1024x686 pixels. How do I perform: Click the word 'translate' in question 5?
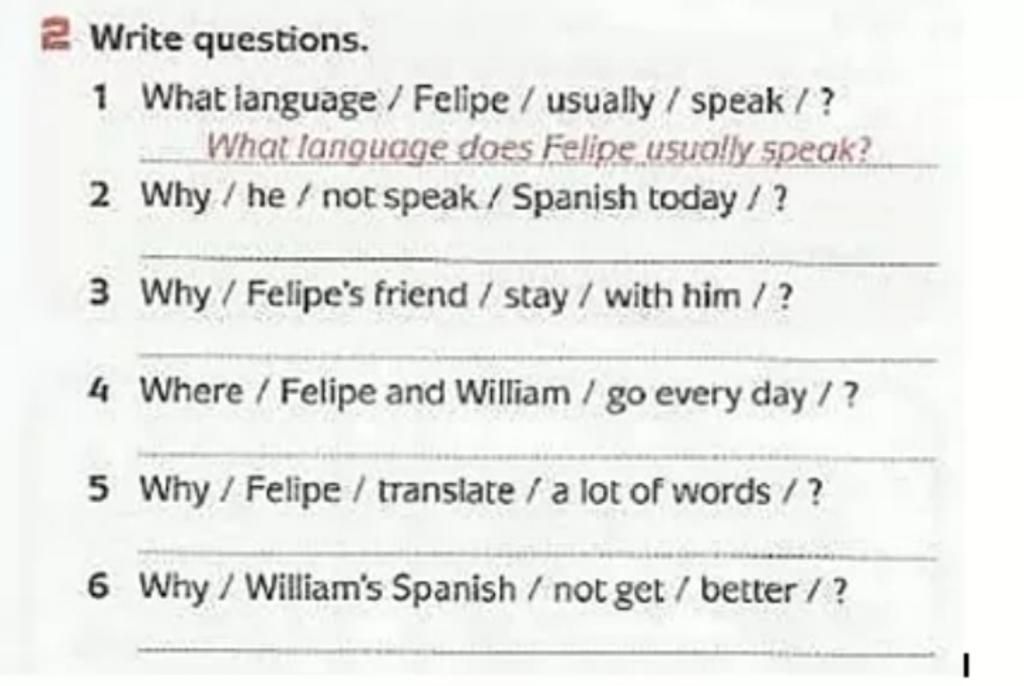pyautogui.click(x=446, y=491)
